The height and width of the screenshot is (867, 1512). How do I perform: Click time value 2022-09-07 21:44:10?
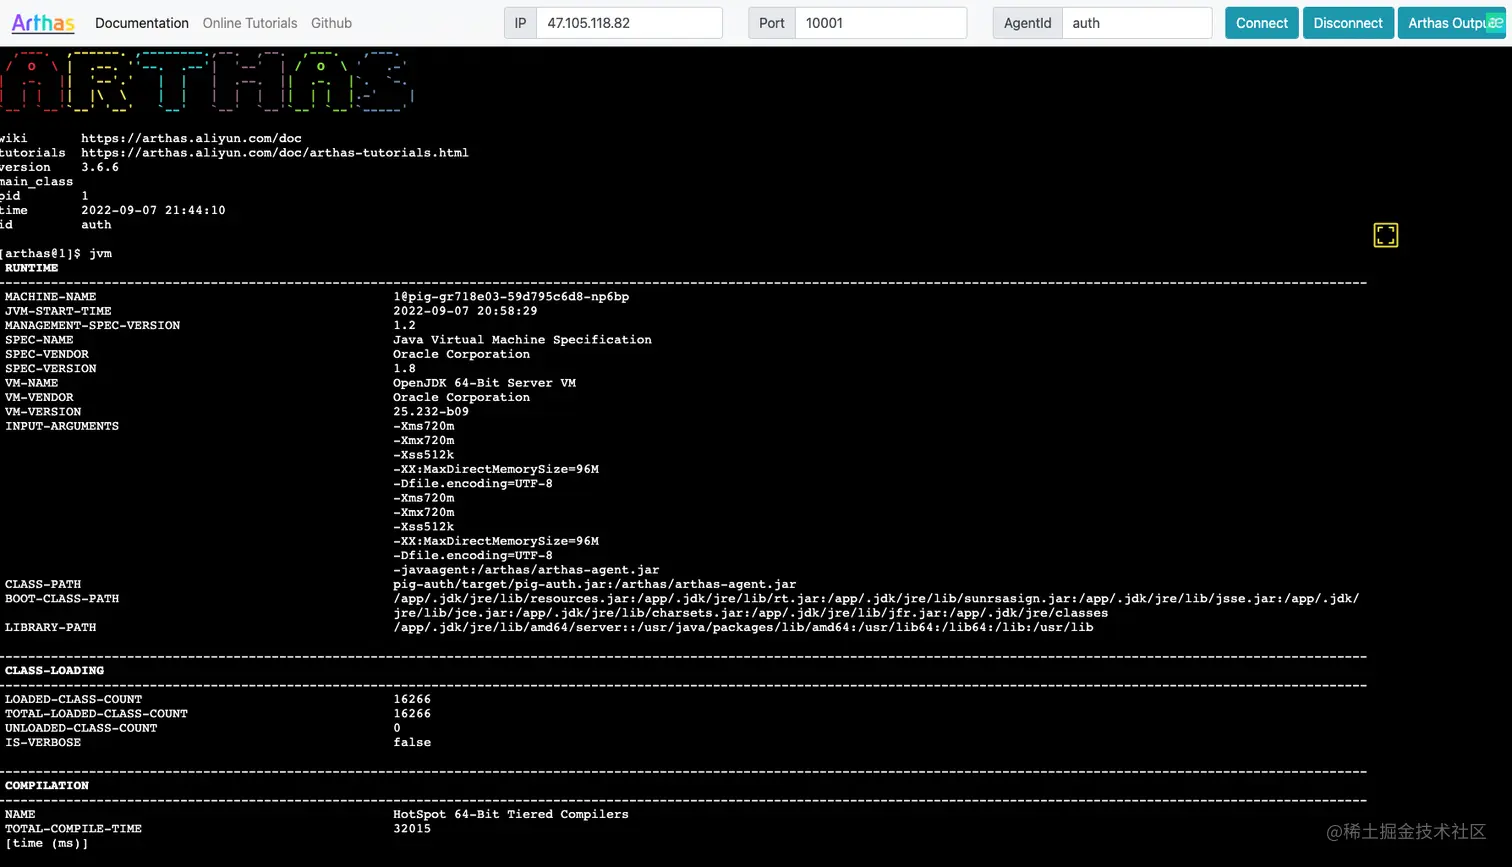(153, 210)
